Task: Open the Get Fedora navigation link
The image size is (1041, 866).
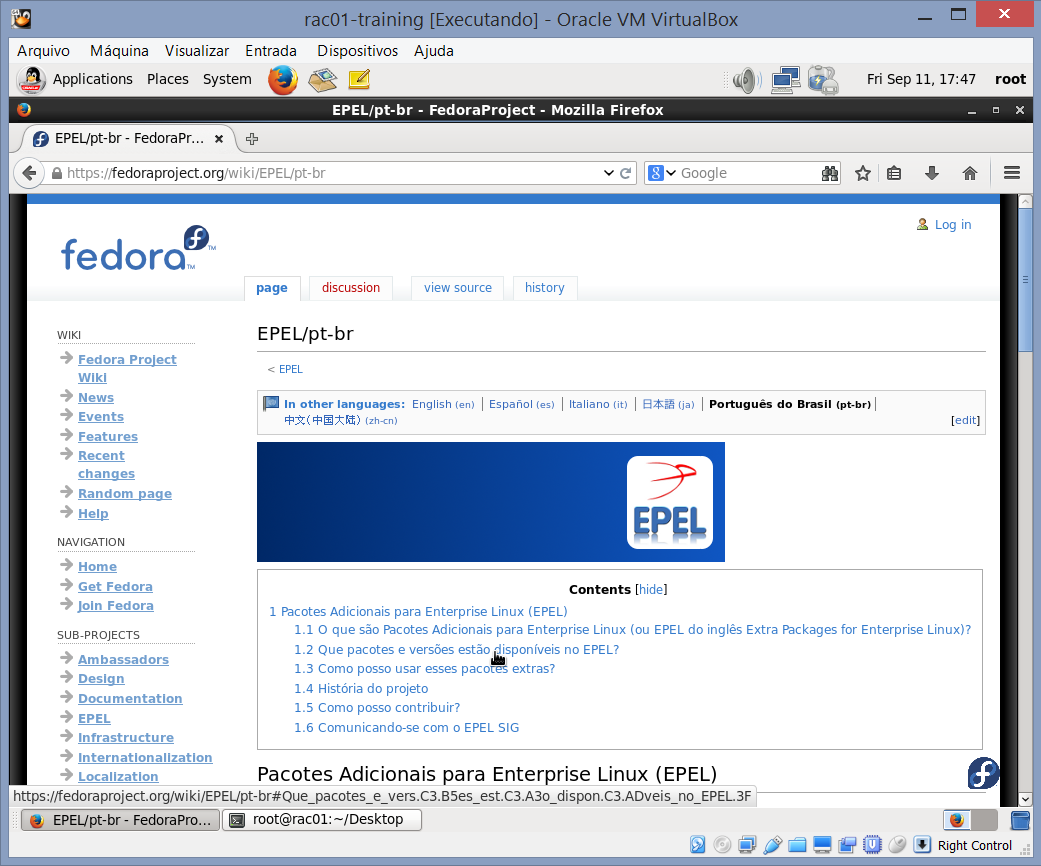Action: tap(115, 586)
